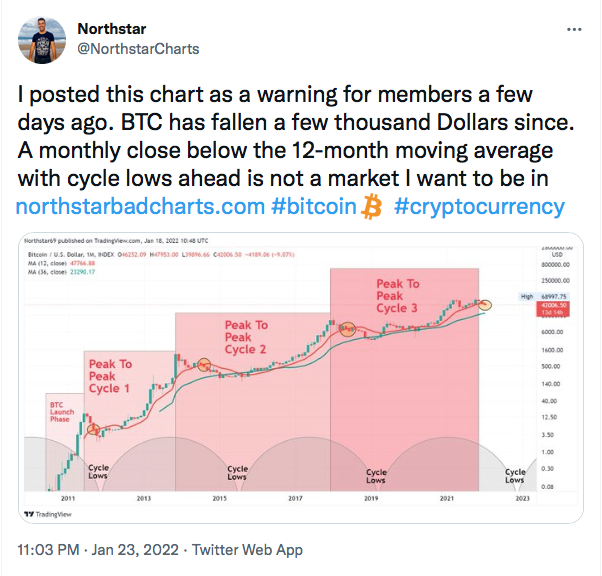602x576 pixels.
Task: Expand the Bitcoin chart image
Action: [300, 380]
